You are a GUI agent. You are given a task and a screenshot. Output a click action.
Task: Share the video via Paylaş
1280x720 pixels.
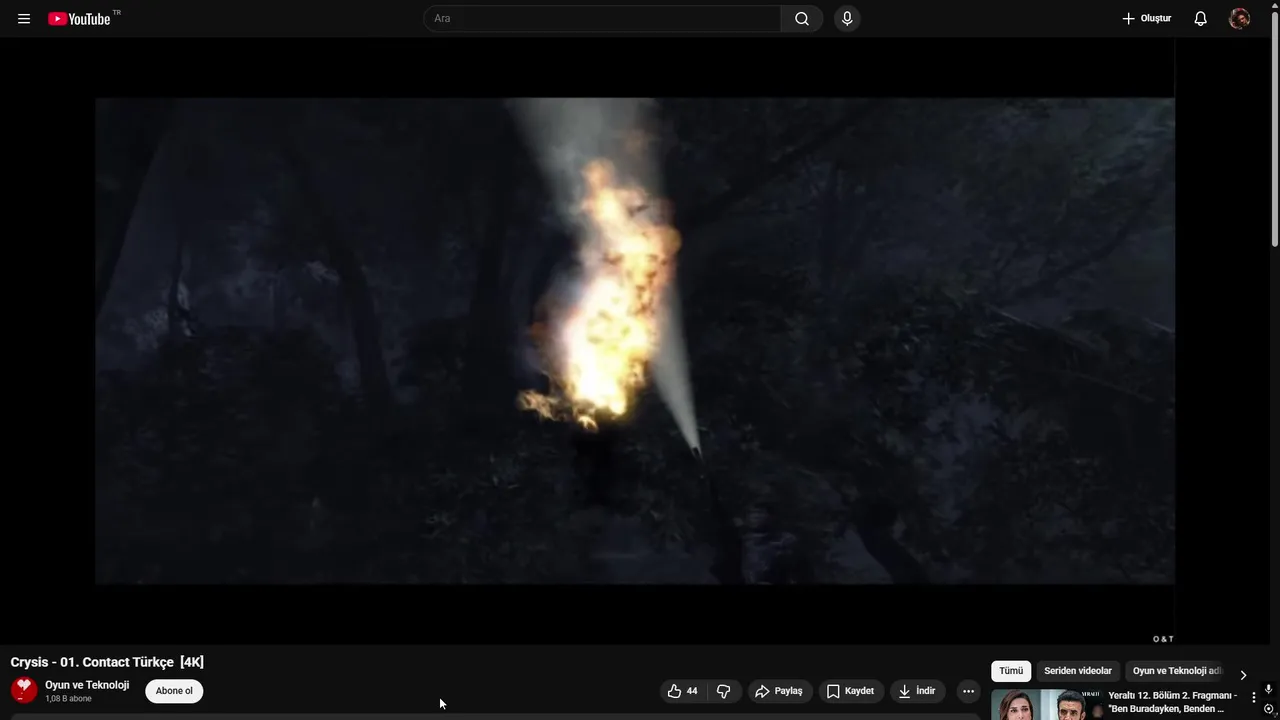(779, 691)
